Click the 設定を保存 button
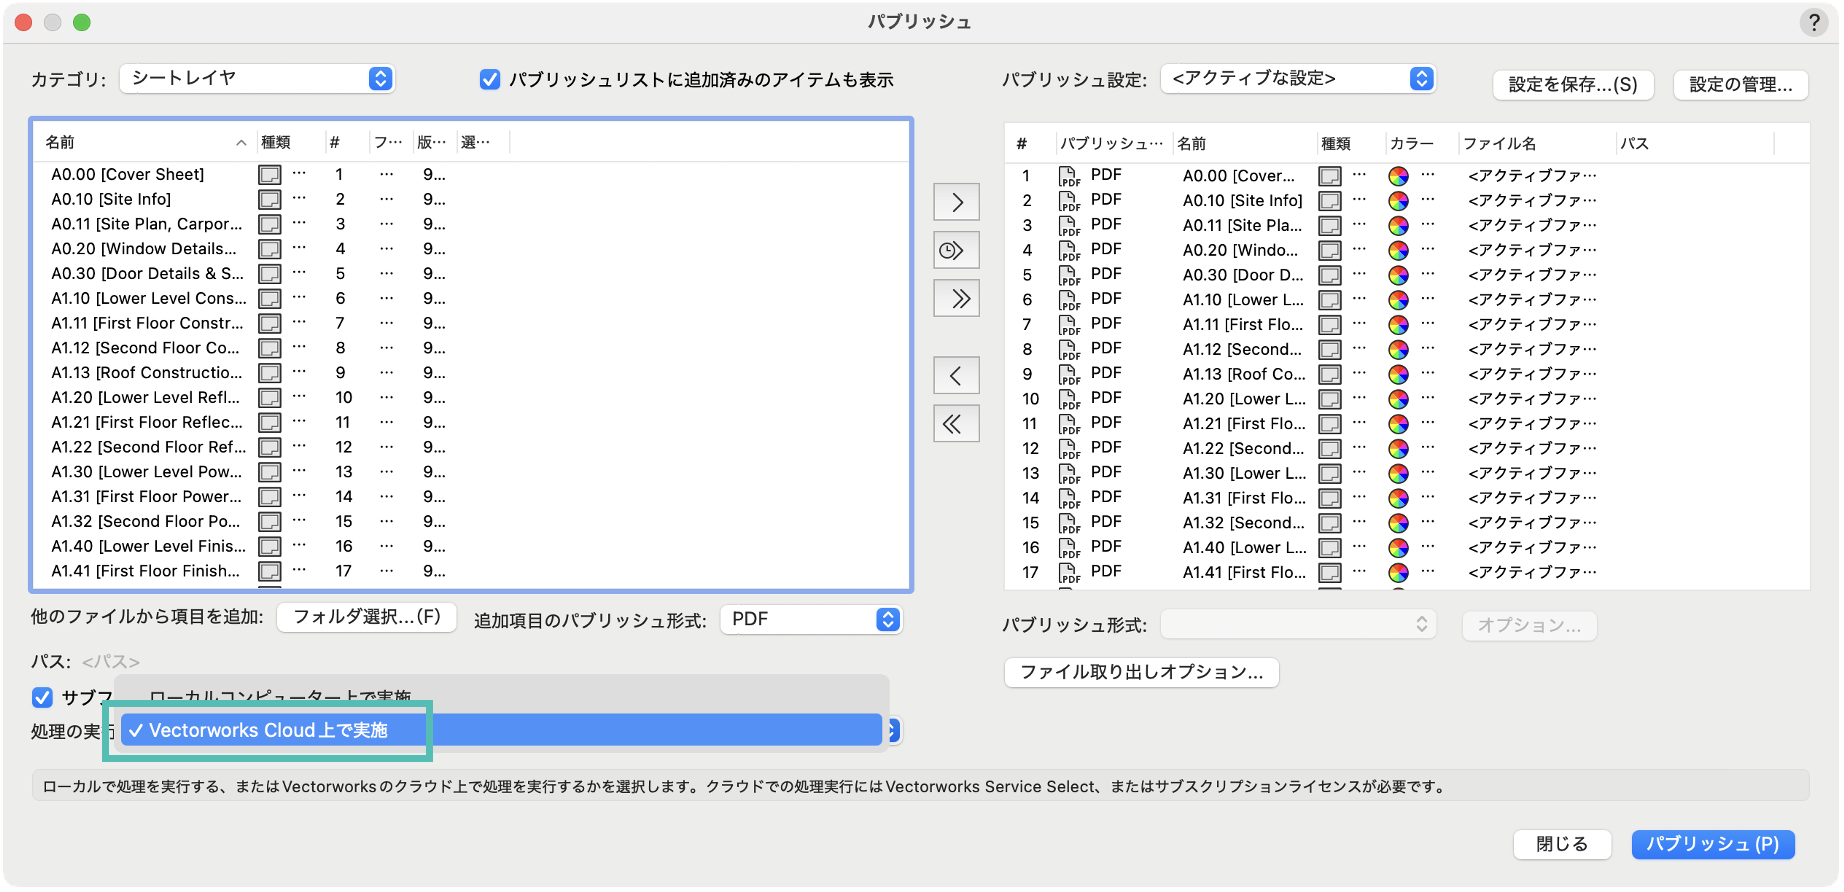The height and width of the screenshot is (892, 1844). (1572, 85)
